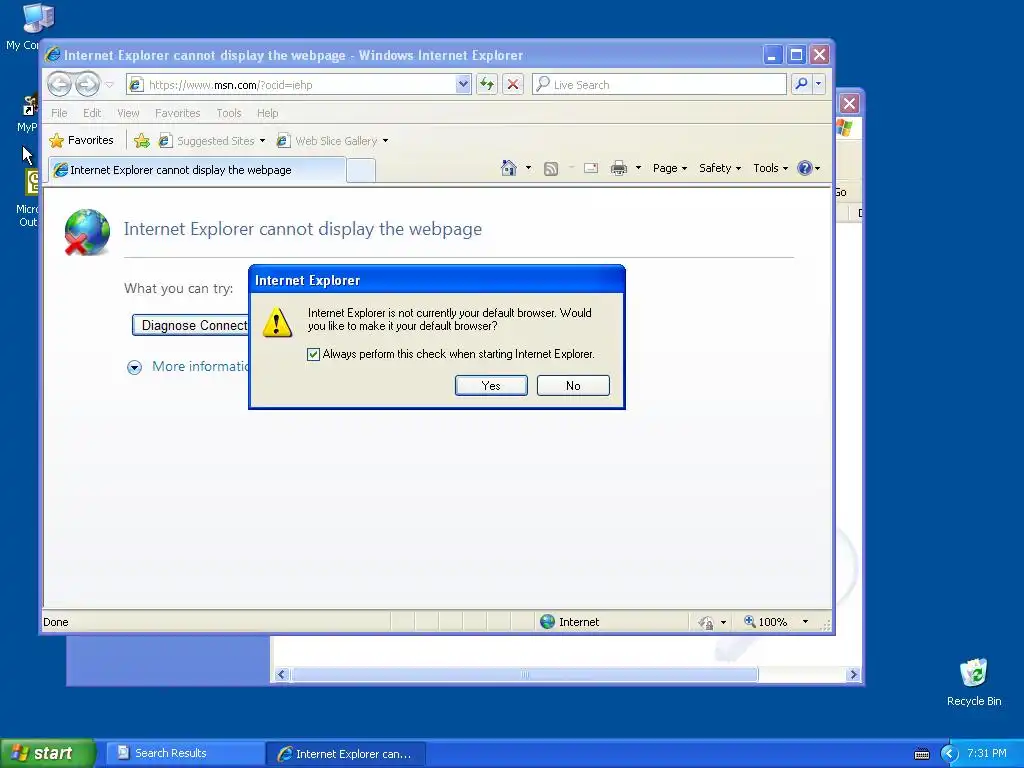Open the Safety command menu
This screenshot has width=1024, height=768.
[720, 168]
